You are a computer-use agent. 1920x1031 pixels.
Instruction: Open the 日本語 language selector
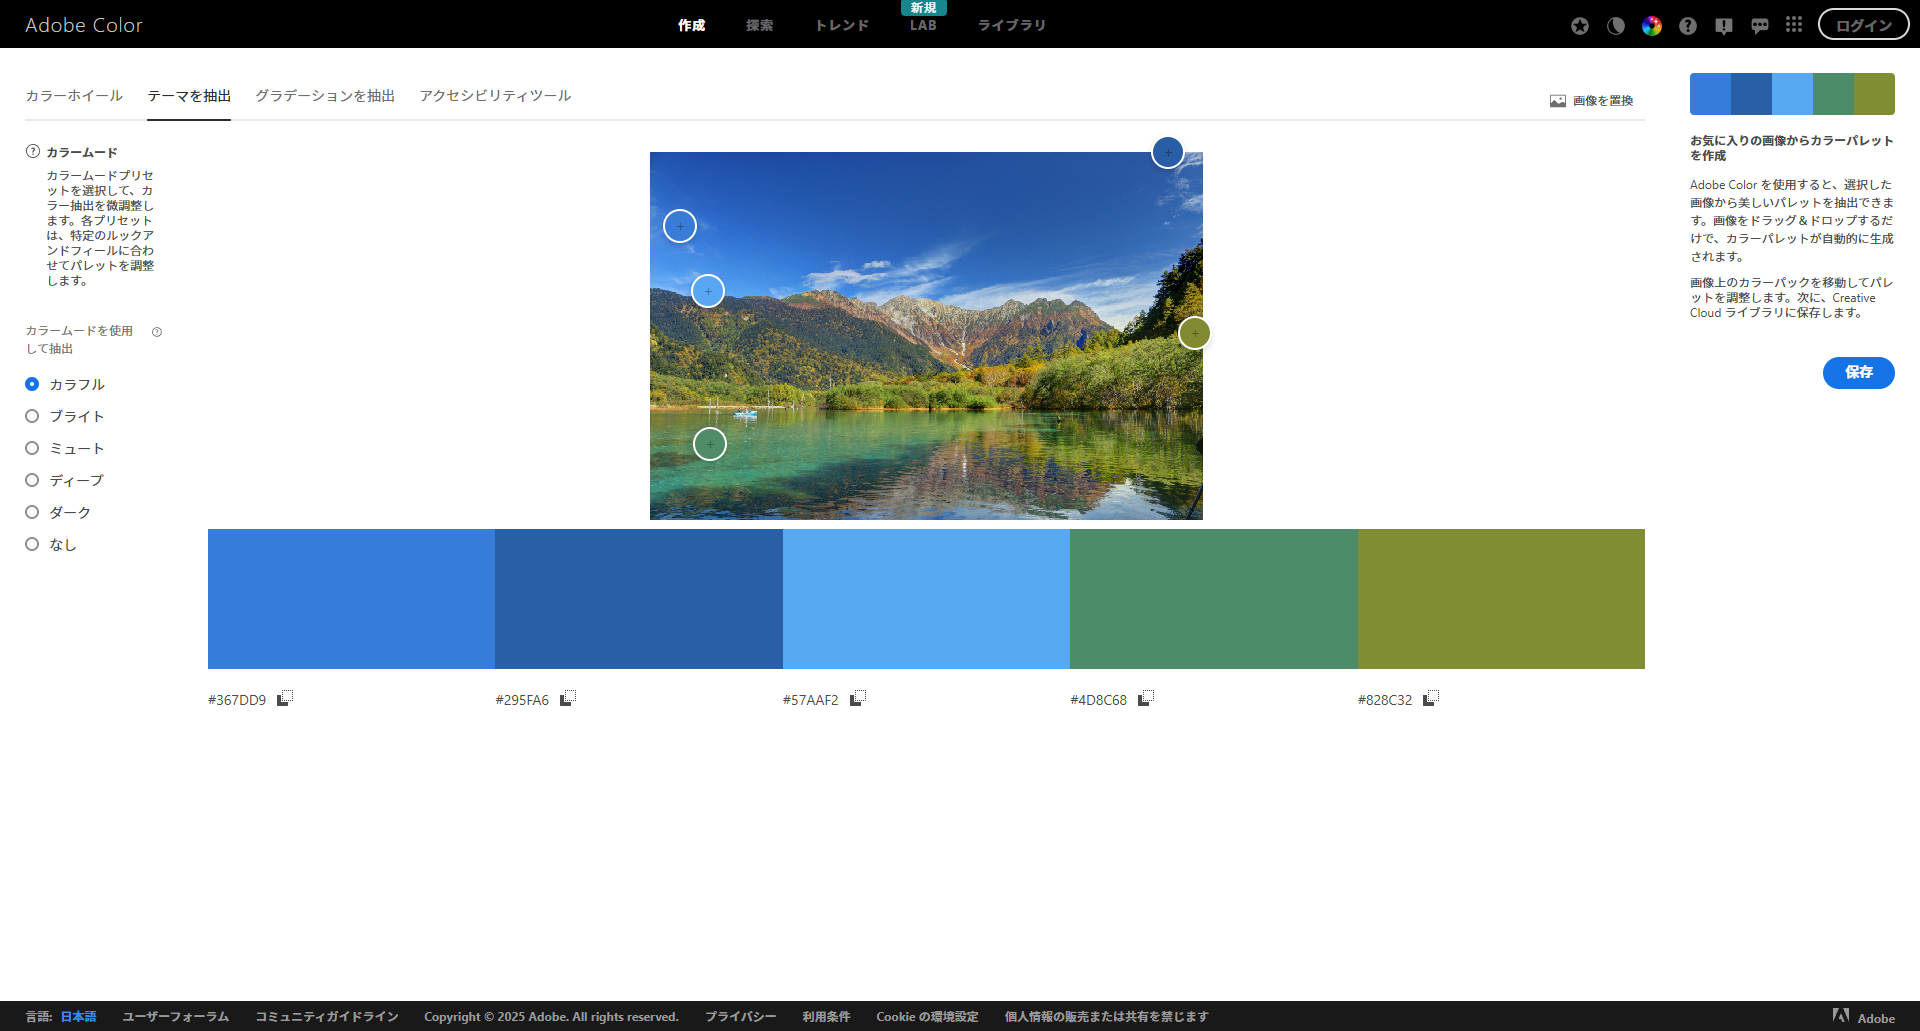[x=78, y=1016]
